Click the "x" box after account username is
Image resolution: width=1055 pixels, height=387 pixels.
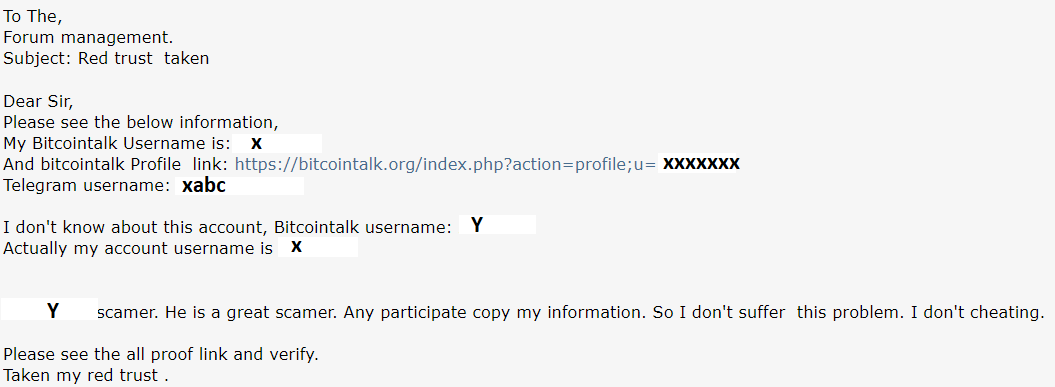coord(318,247)
